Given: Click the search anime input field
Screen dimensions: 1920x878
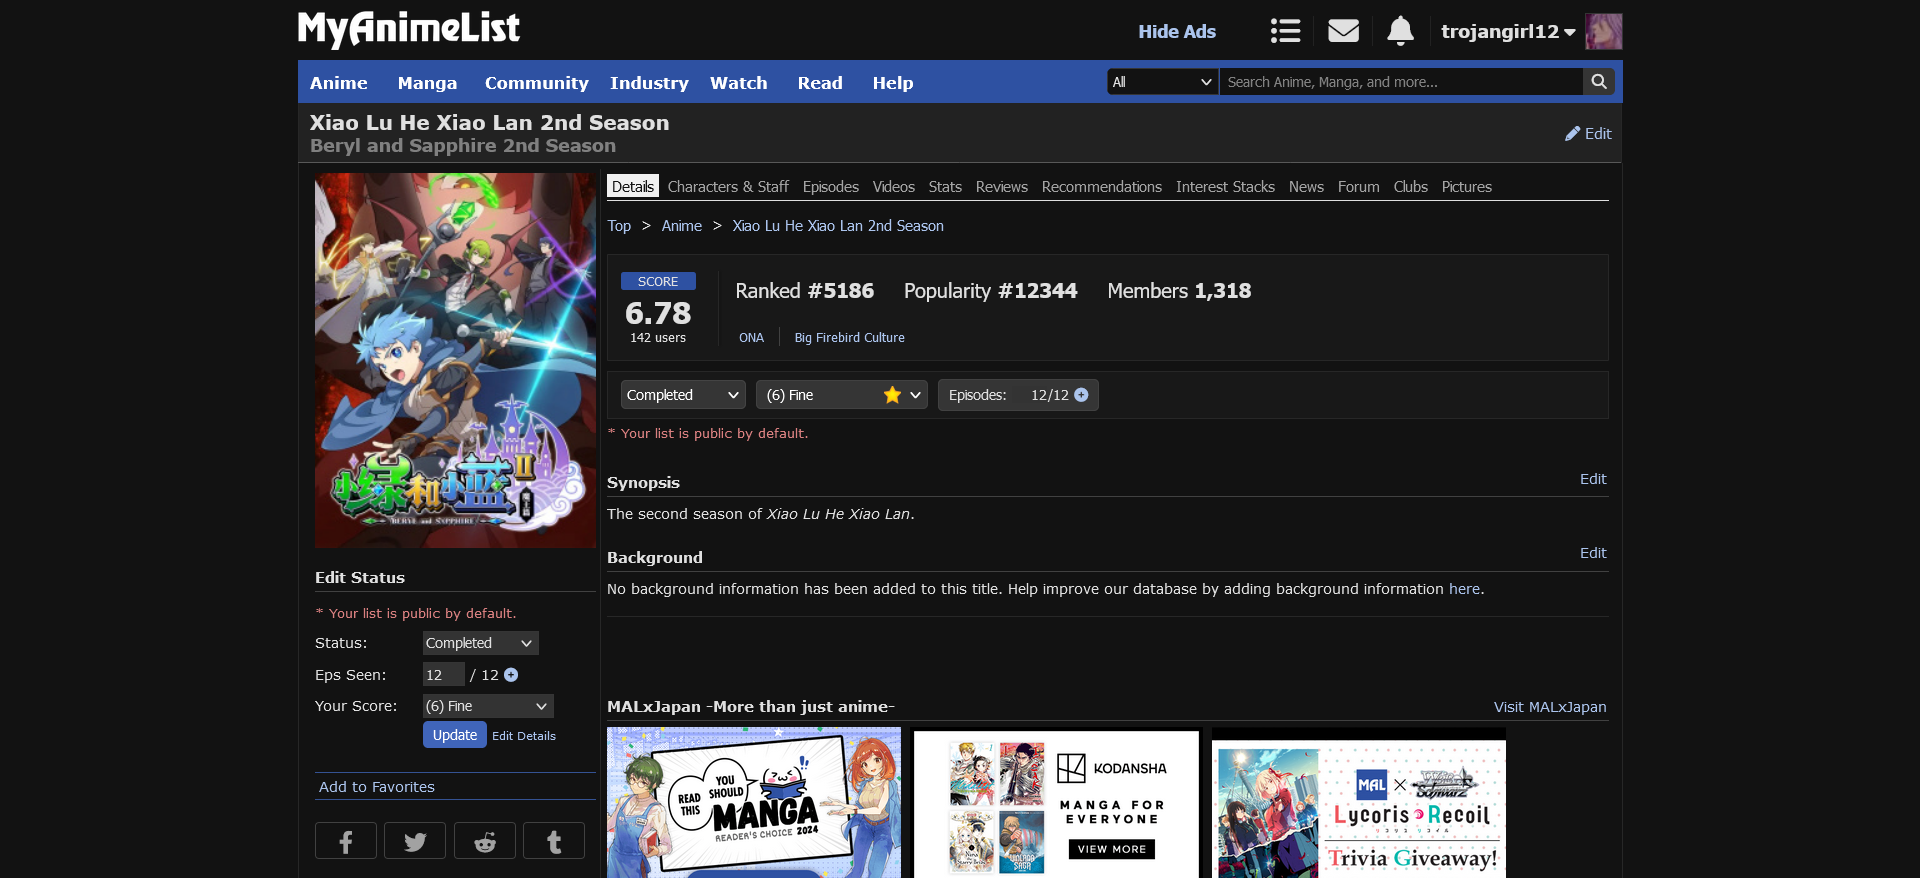Looking at the screenshot, I should coord(1400,82).
